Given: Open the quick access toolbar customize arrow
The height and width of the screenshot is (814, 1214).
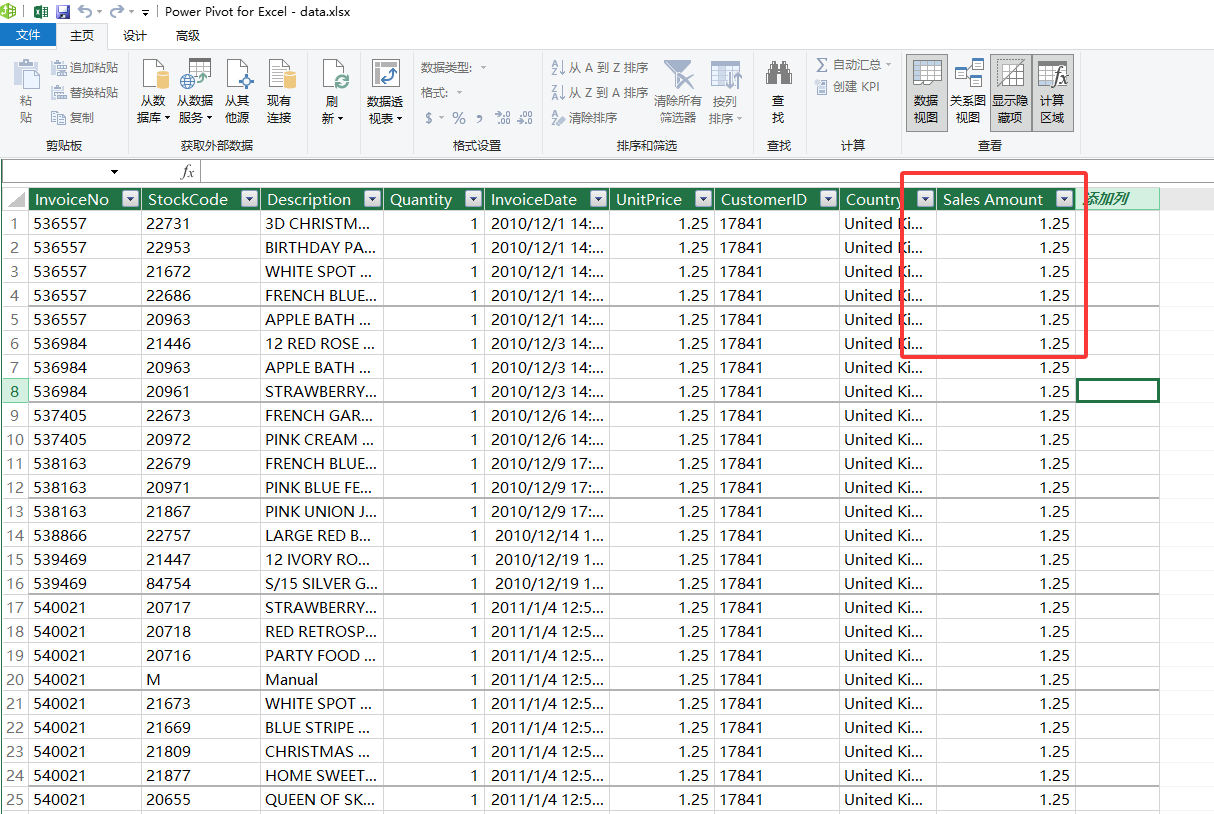Looking at the screenshot, I should [146, 12].
